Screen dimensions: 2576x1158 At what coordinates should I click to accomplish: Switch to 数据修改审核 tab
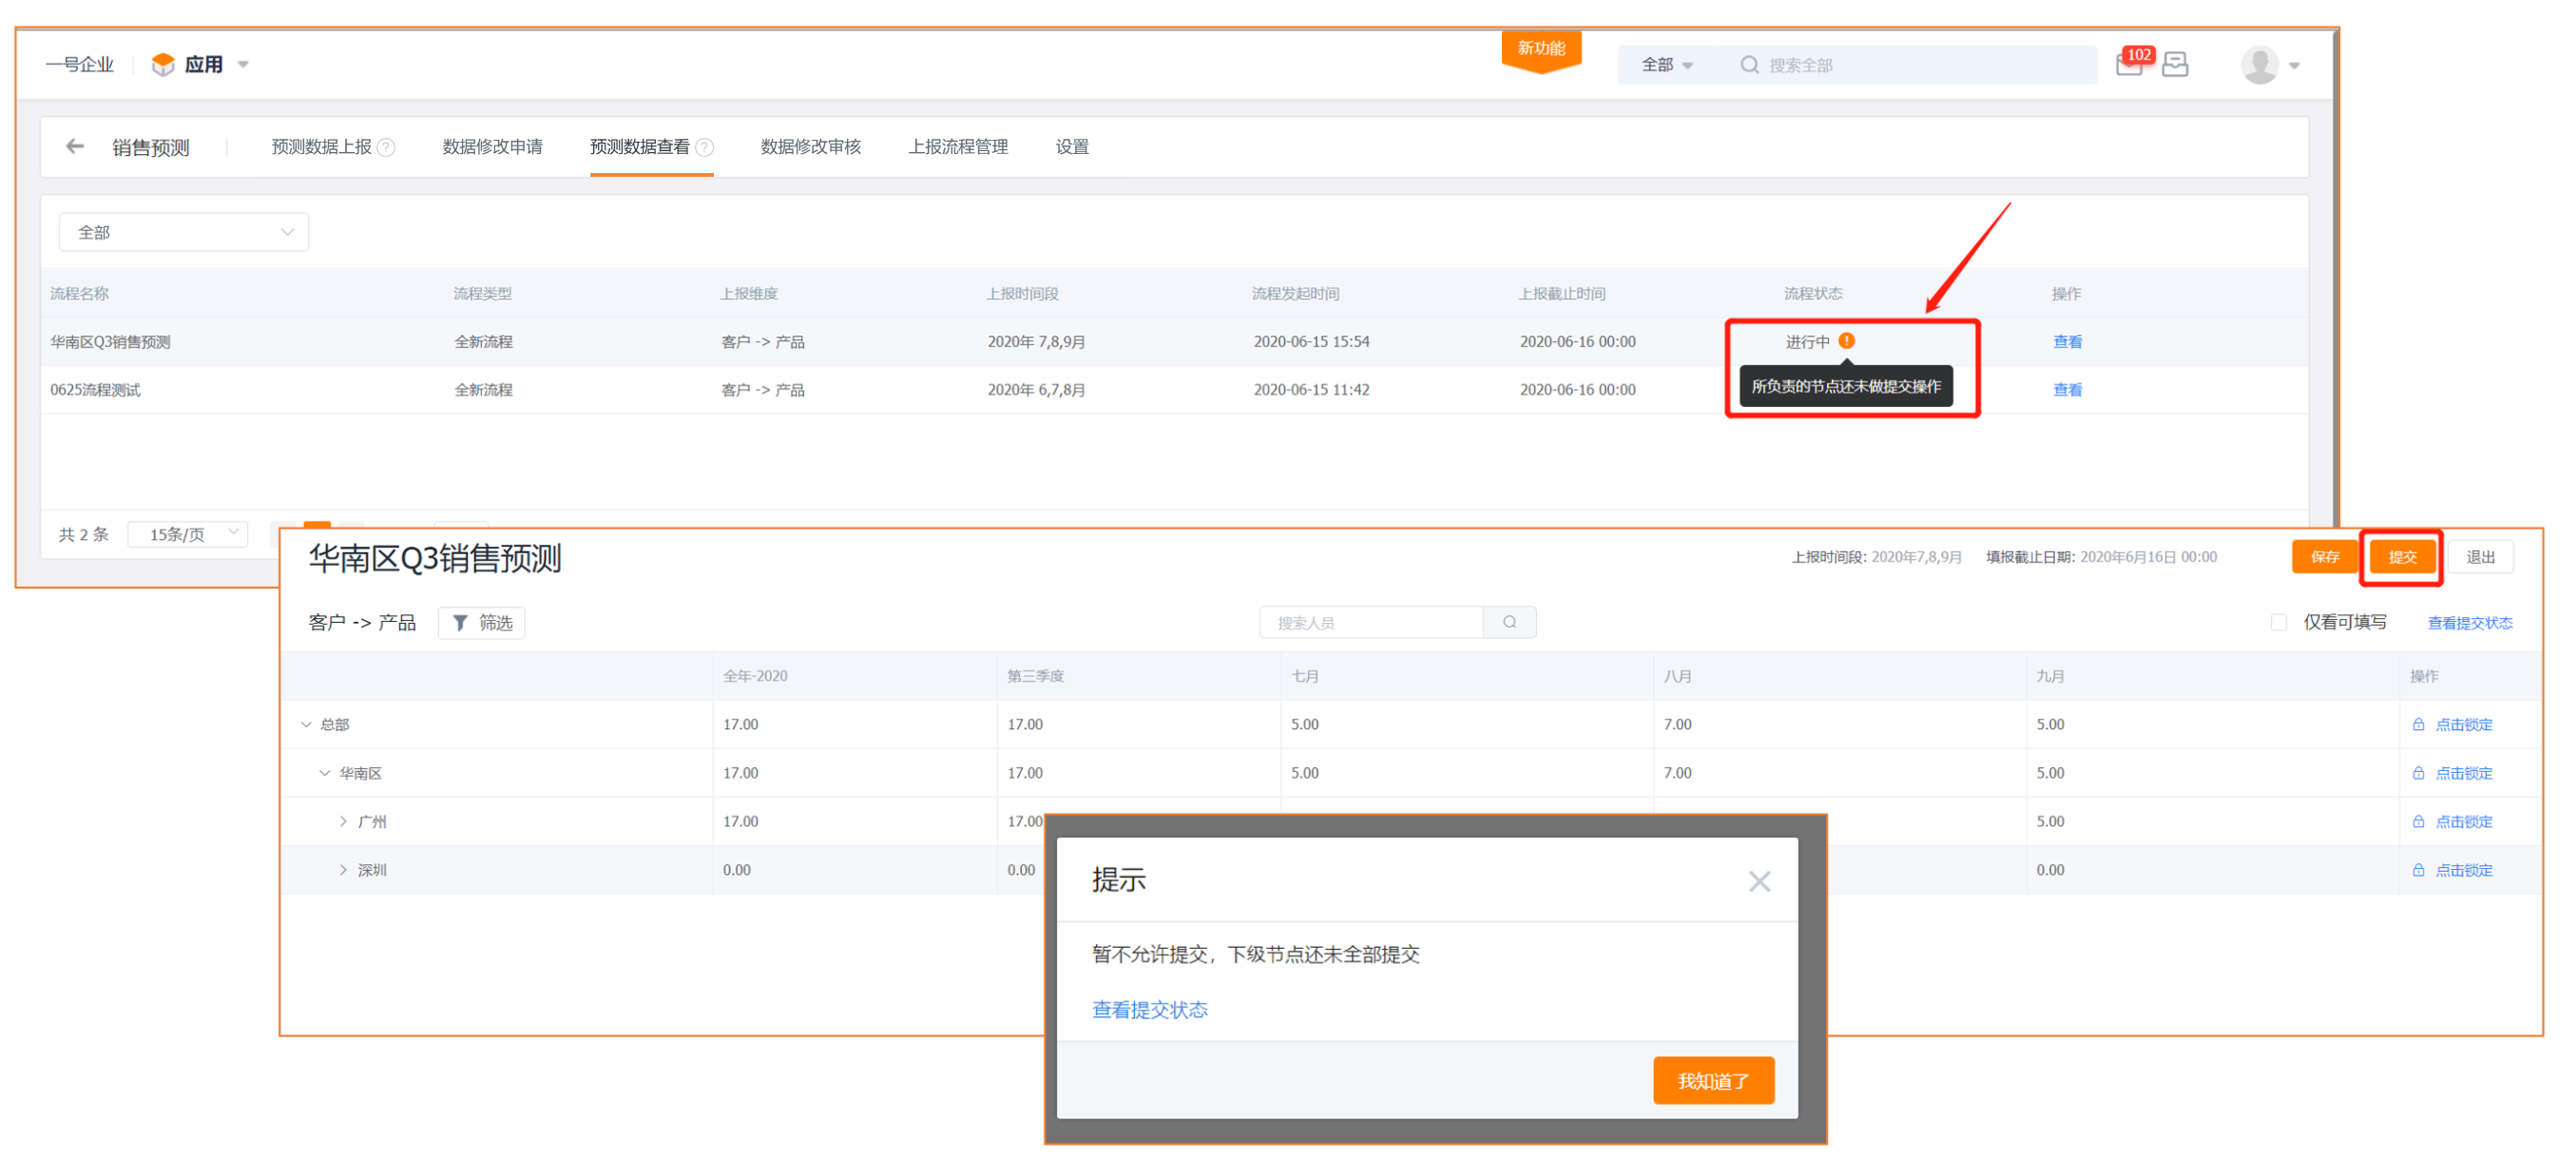tap(810, 147)
